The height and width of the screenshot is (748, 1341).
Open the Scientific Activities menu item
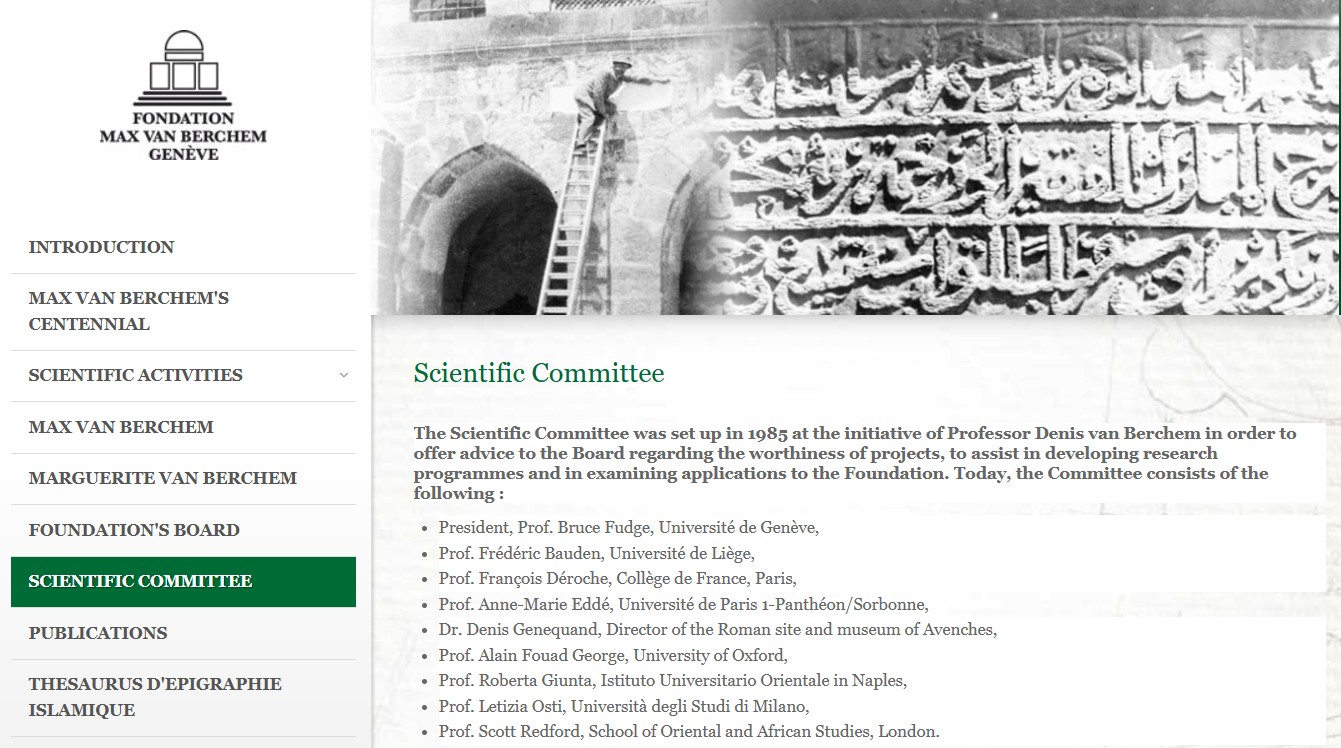pos(135,376)
